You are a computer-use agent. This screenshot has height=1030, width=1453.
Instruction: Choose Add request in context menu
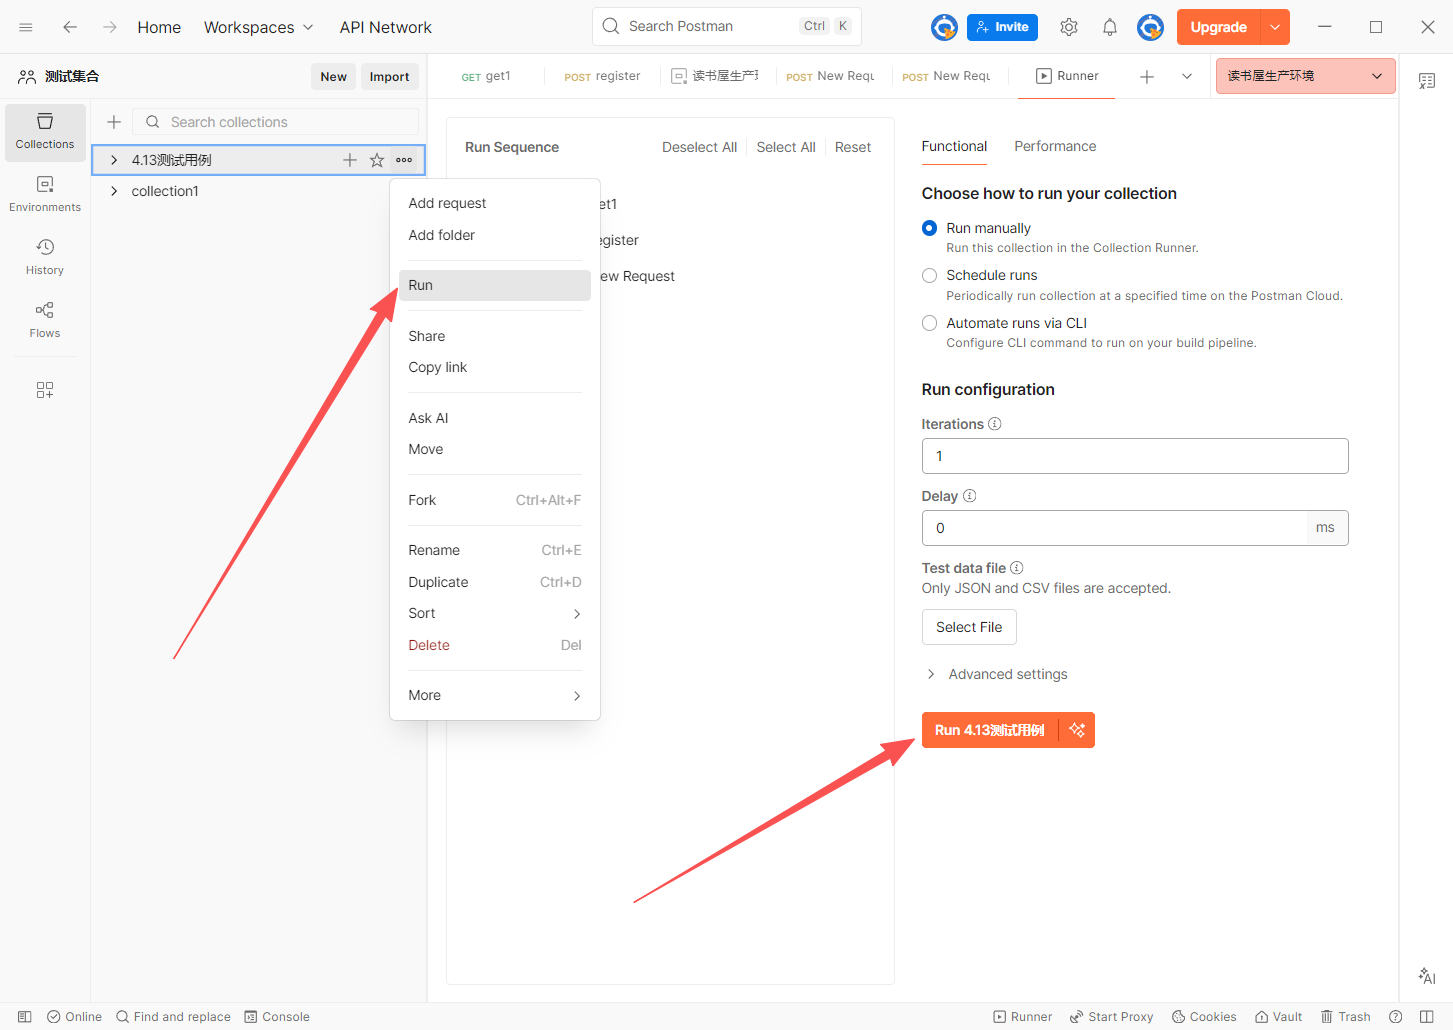494,203
